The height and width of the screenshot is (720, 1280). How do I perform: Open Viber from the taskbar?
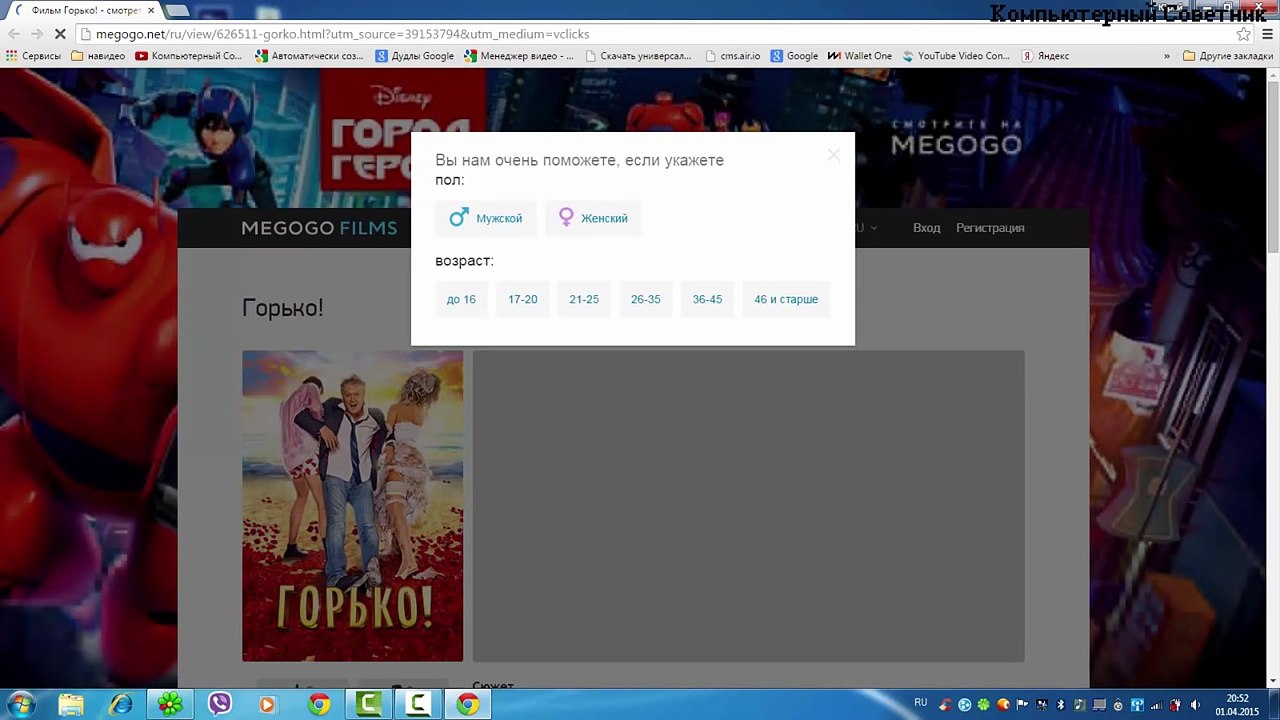[x=220, y=704]
